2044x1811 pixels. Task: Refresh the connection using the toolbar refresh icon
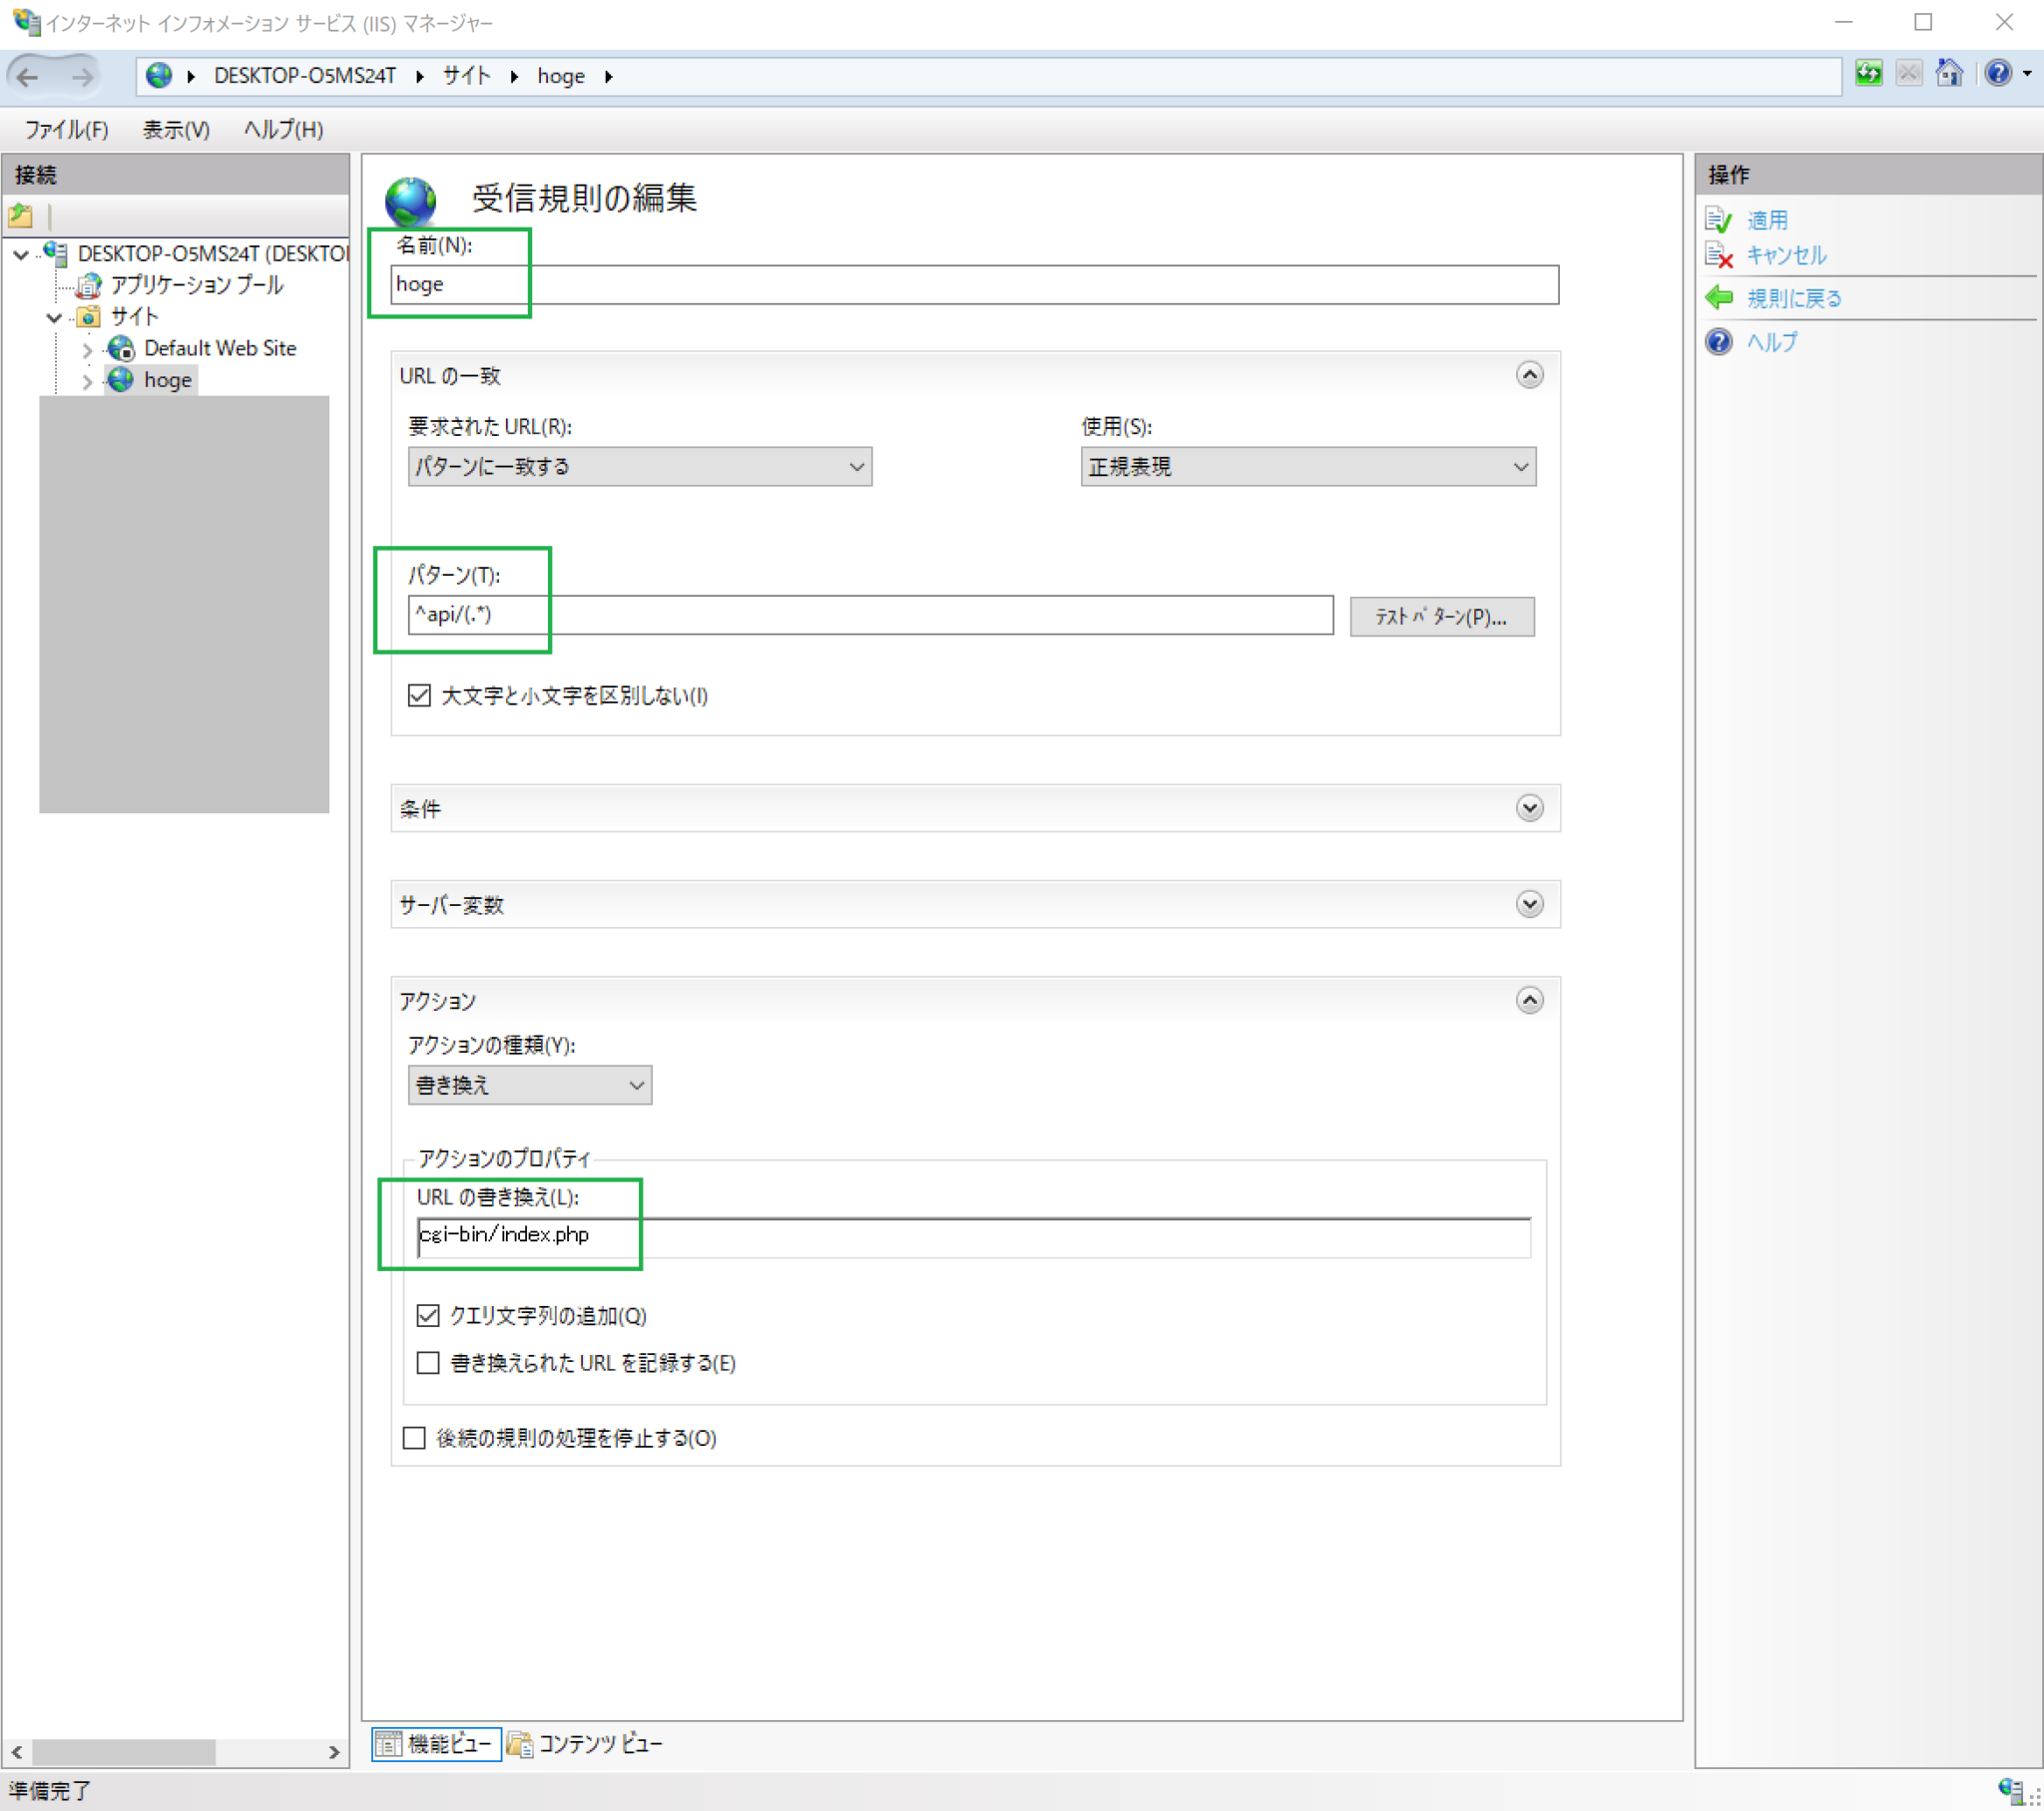[1868, 73]
